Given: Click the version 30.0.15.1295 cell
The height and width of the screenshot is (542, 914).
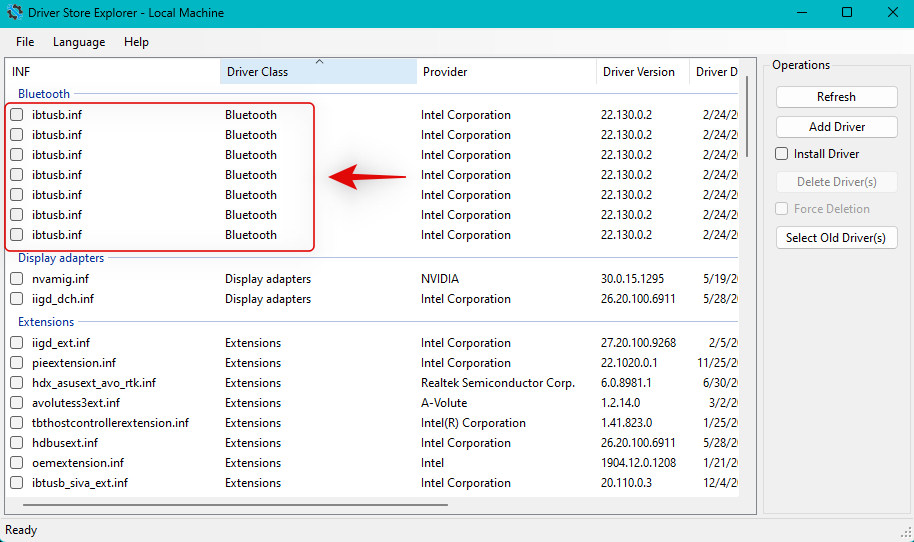Looking at the screenshot, I should (632, 279).
